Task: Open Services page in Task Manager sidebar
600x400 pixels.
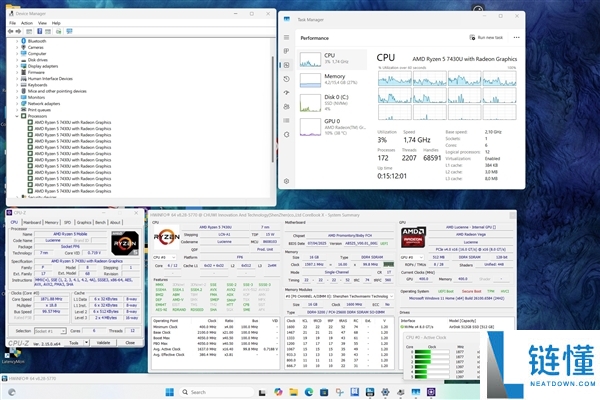Action: coord(286,134)
